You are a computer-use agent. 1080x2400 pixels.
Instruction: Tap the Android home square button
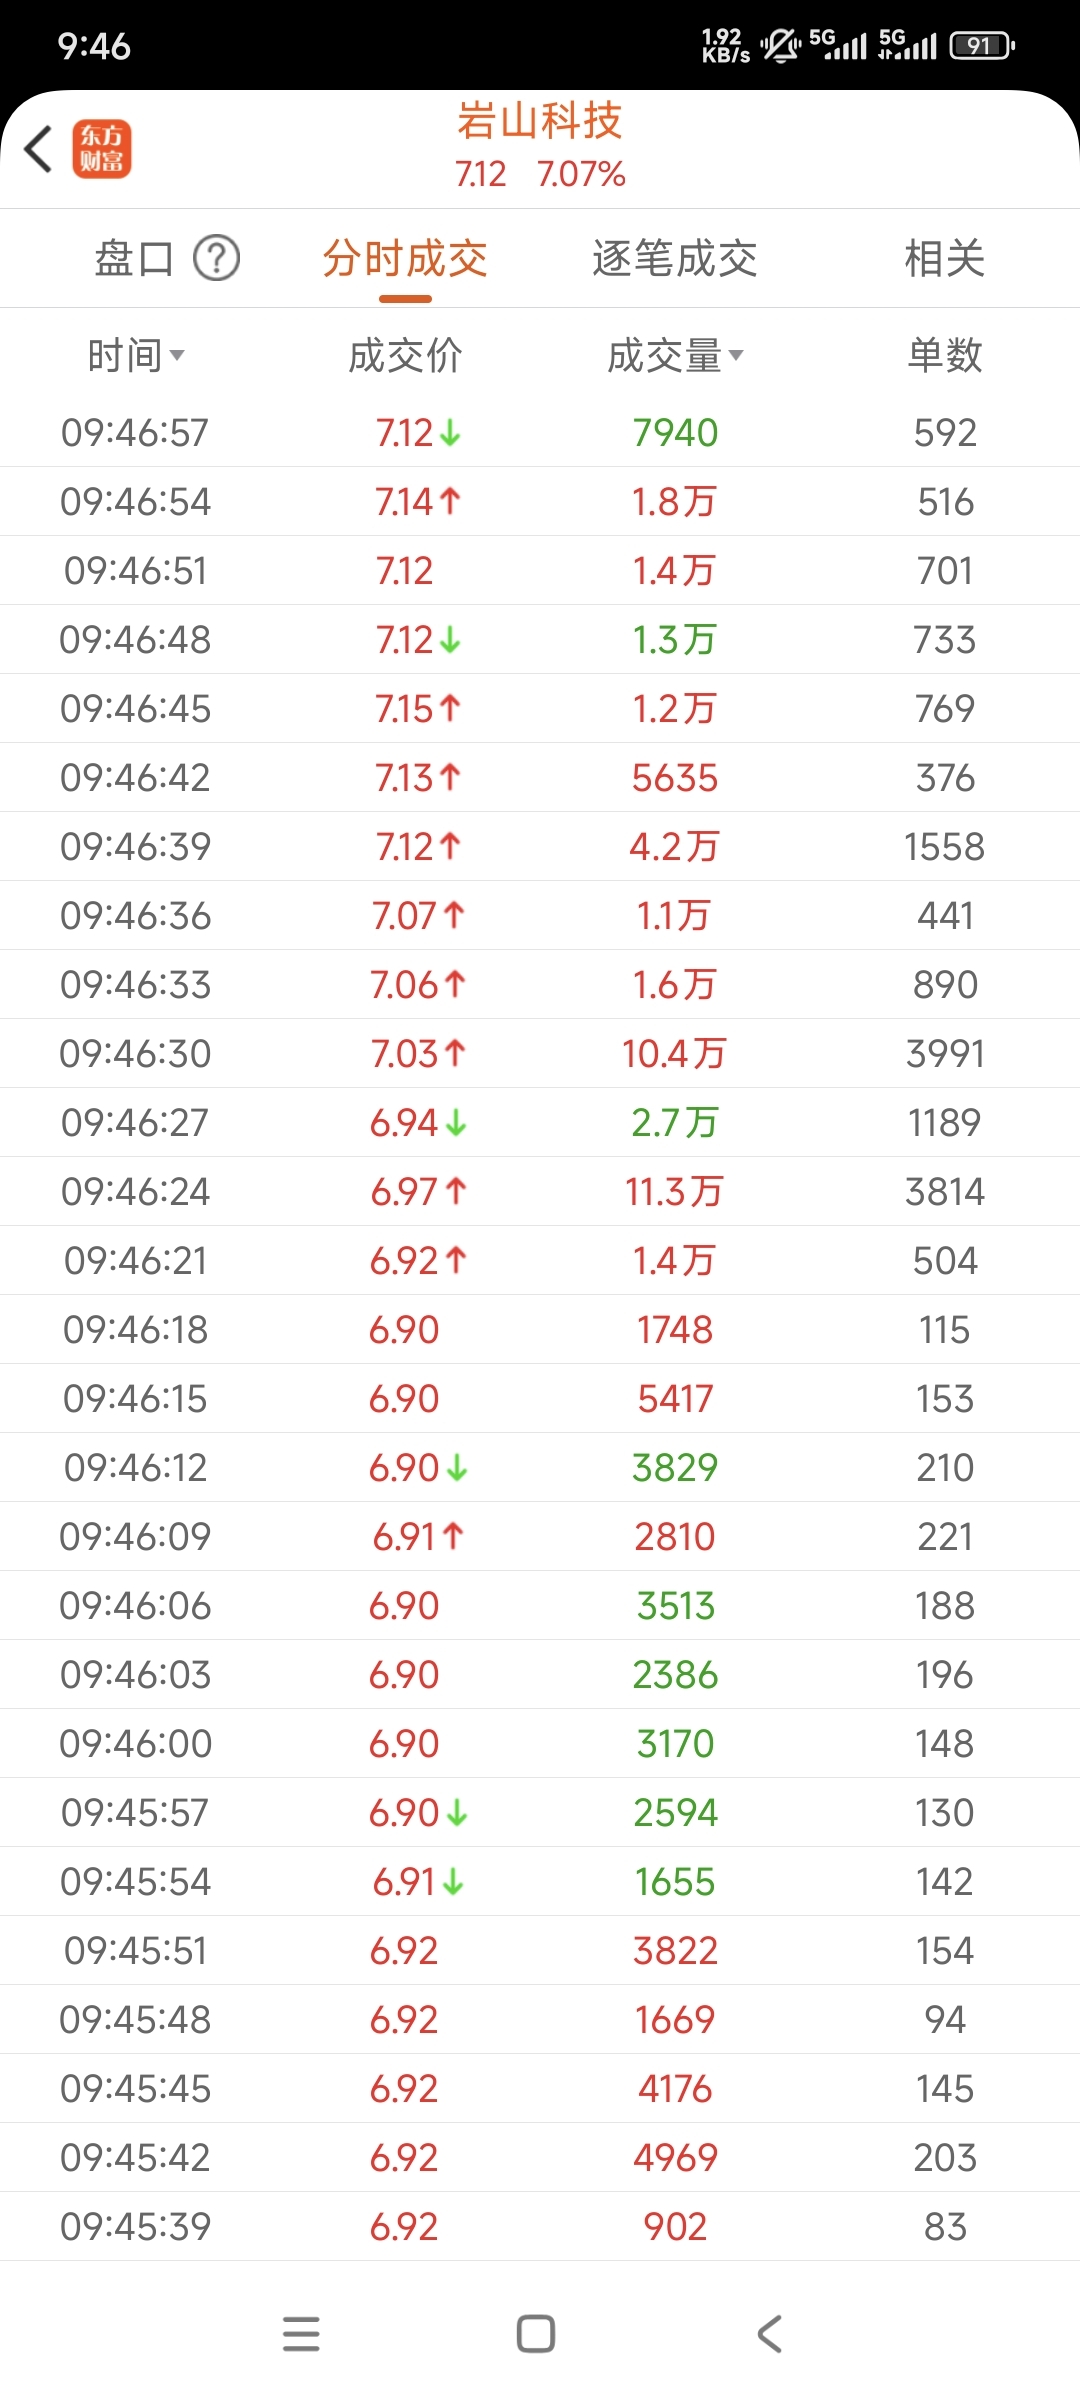(536, 2334)
